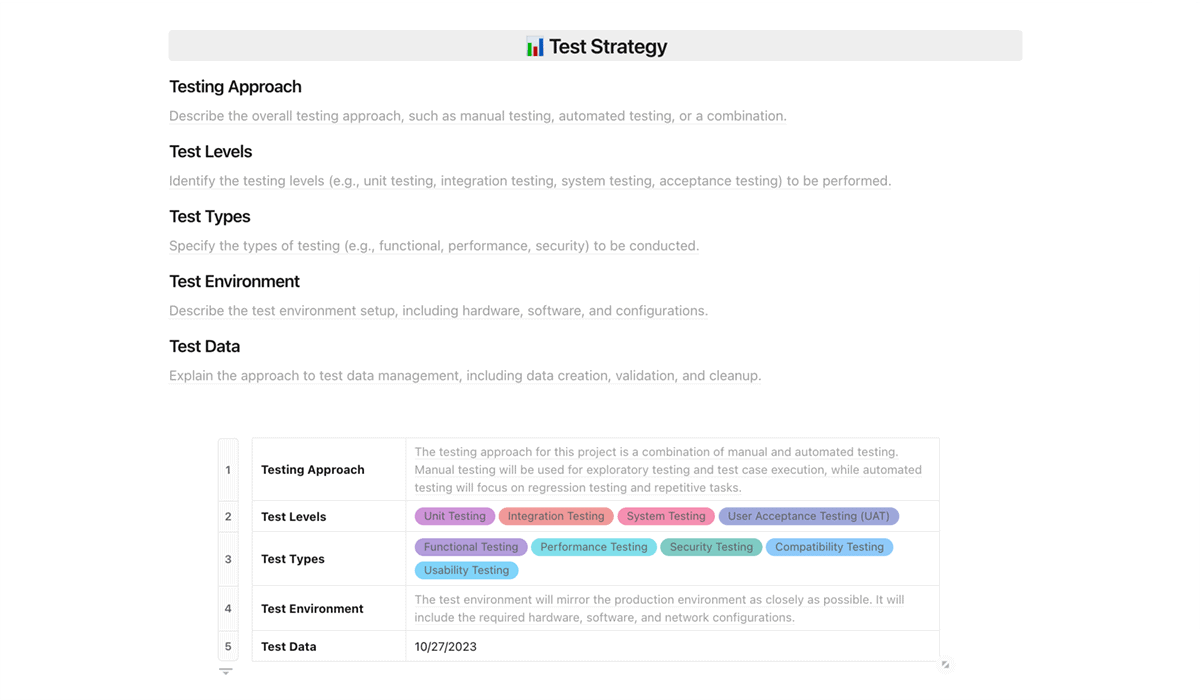This screenshot has height=700, width=1200.
Task: Select the System Testing tag
Action: coord(666,516)
